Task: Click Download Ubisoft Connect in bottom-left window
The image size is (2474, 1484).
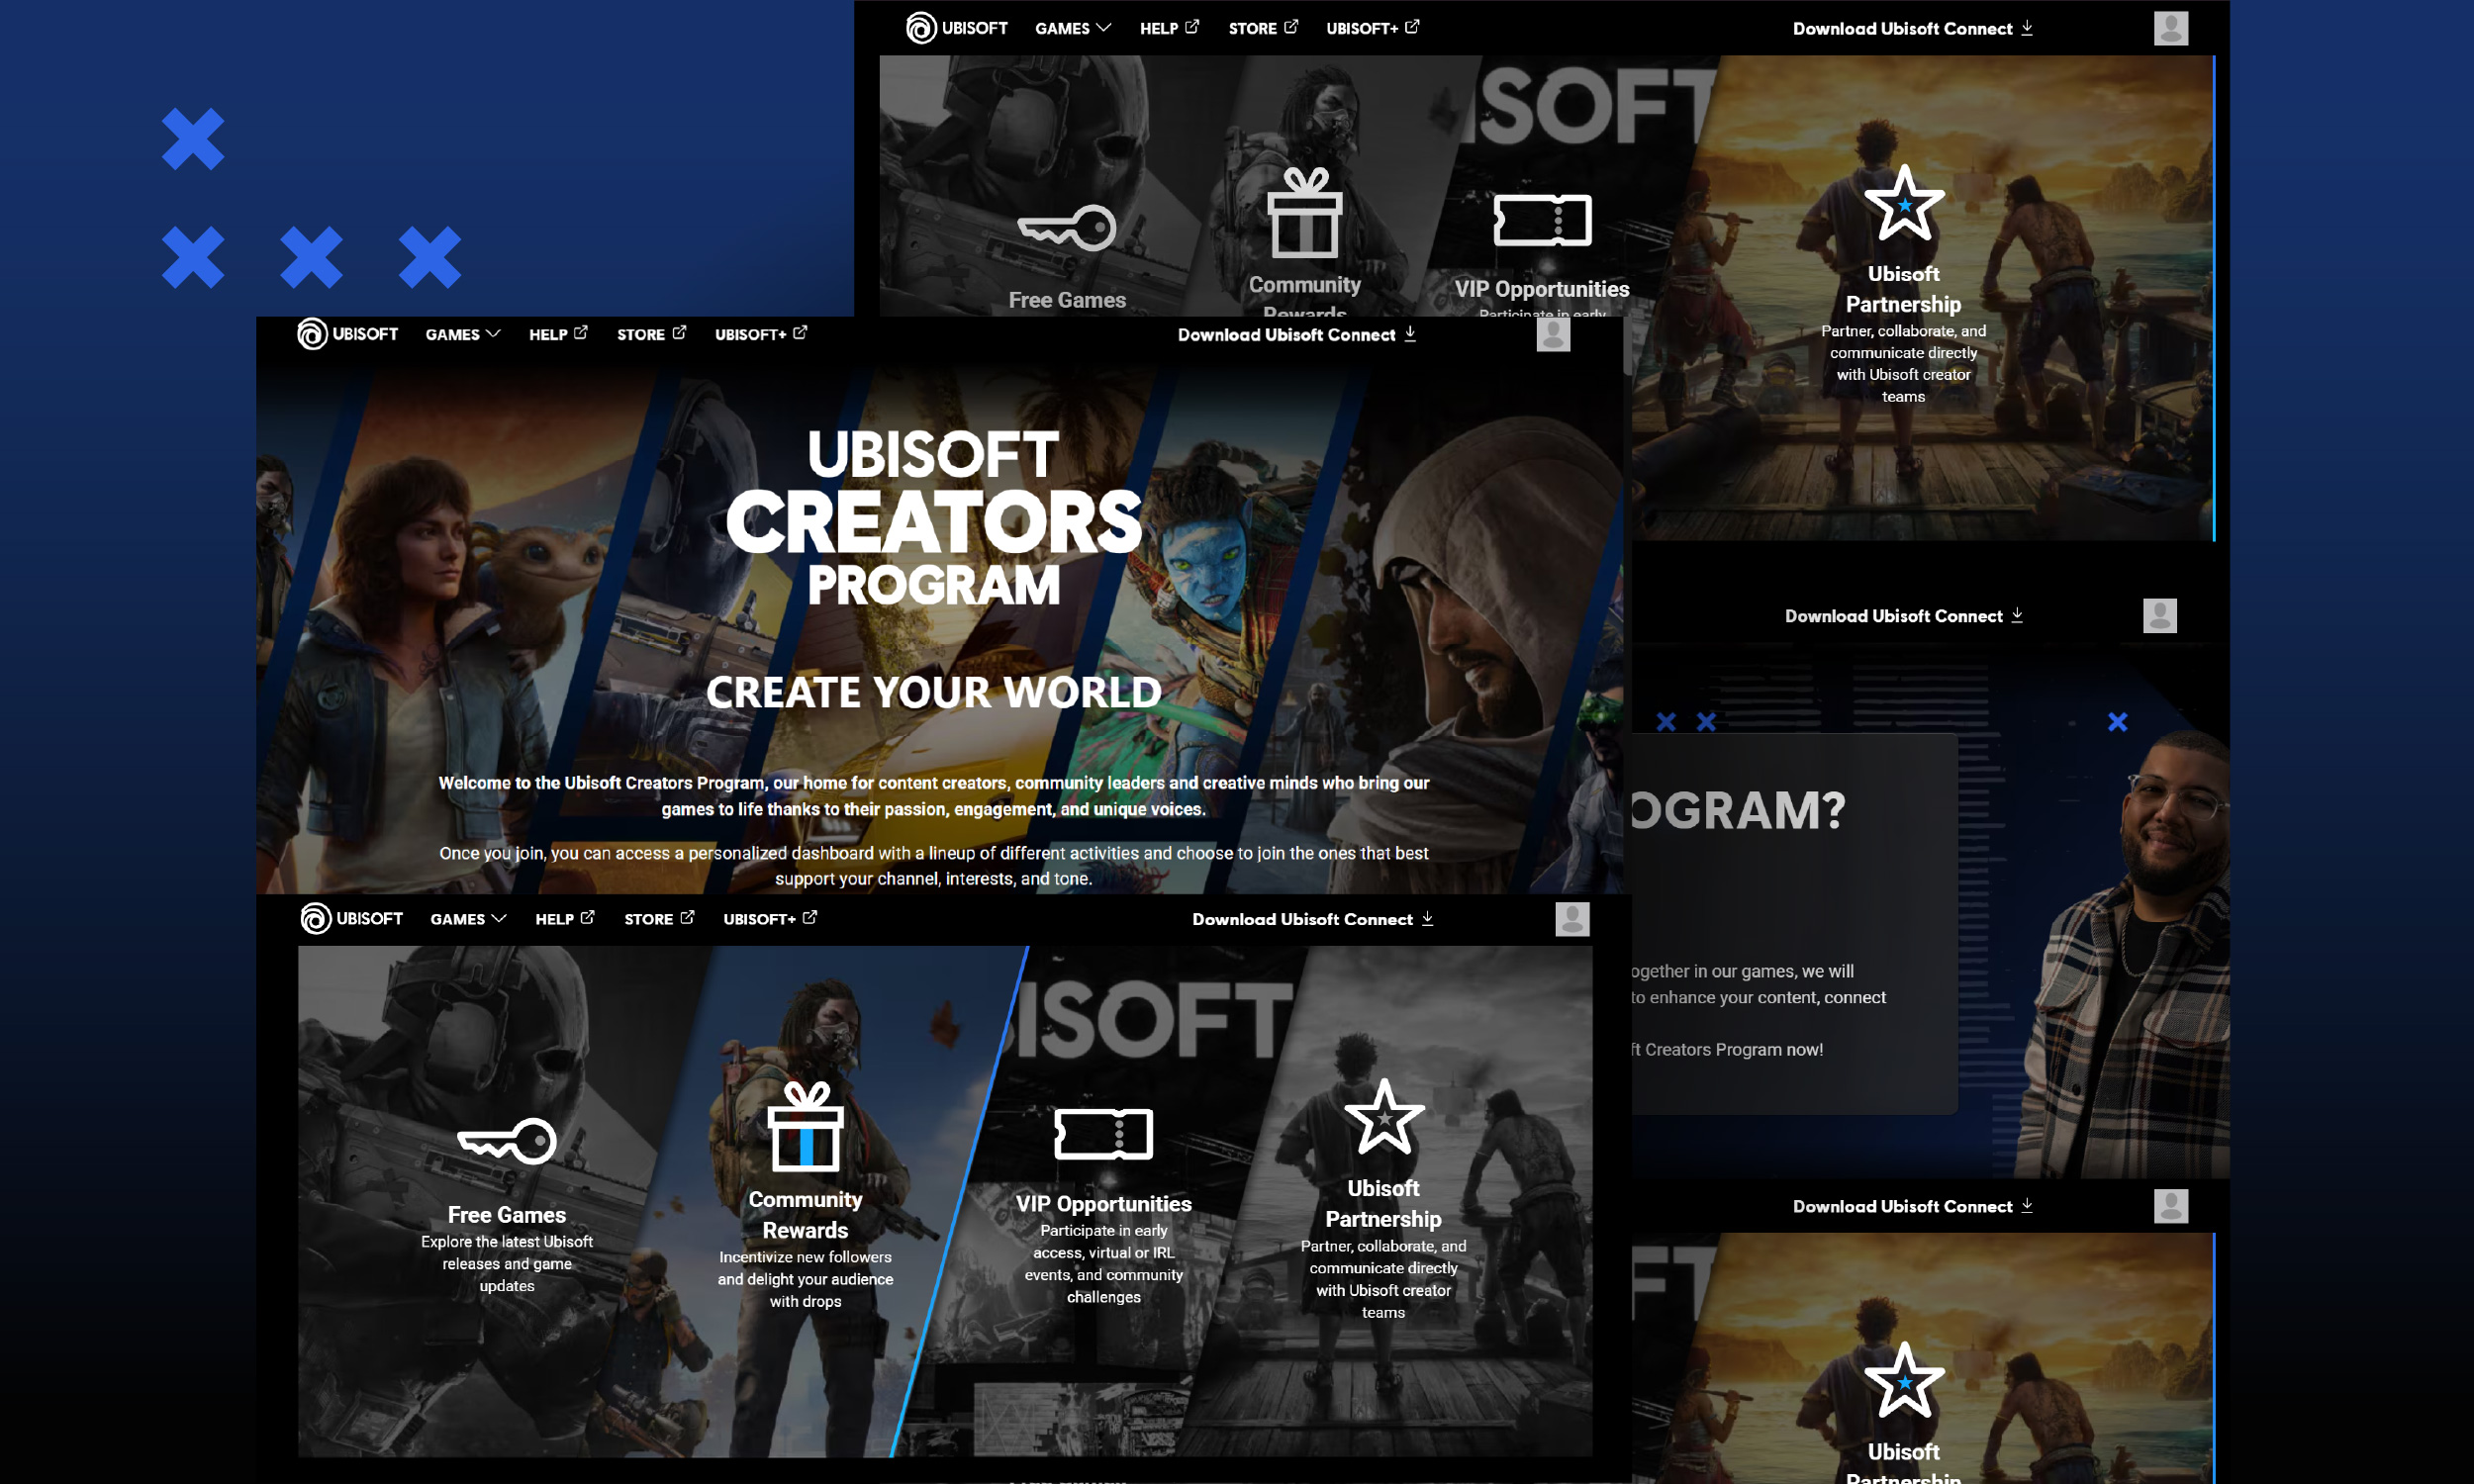Action: pyautogui.click(x=1312, y=918)
